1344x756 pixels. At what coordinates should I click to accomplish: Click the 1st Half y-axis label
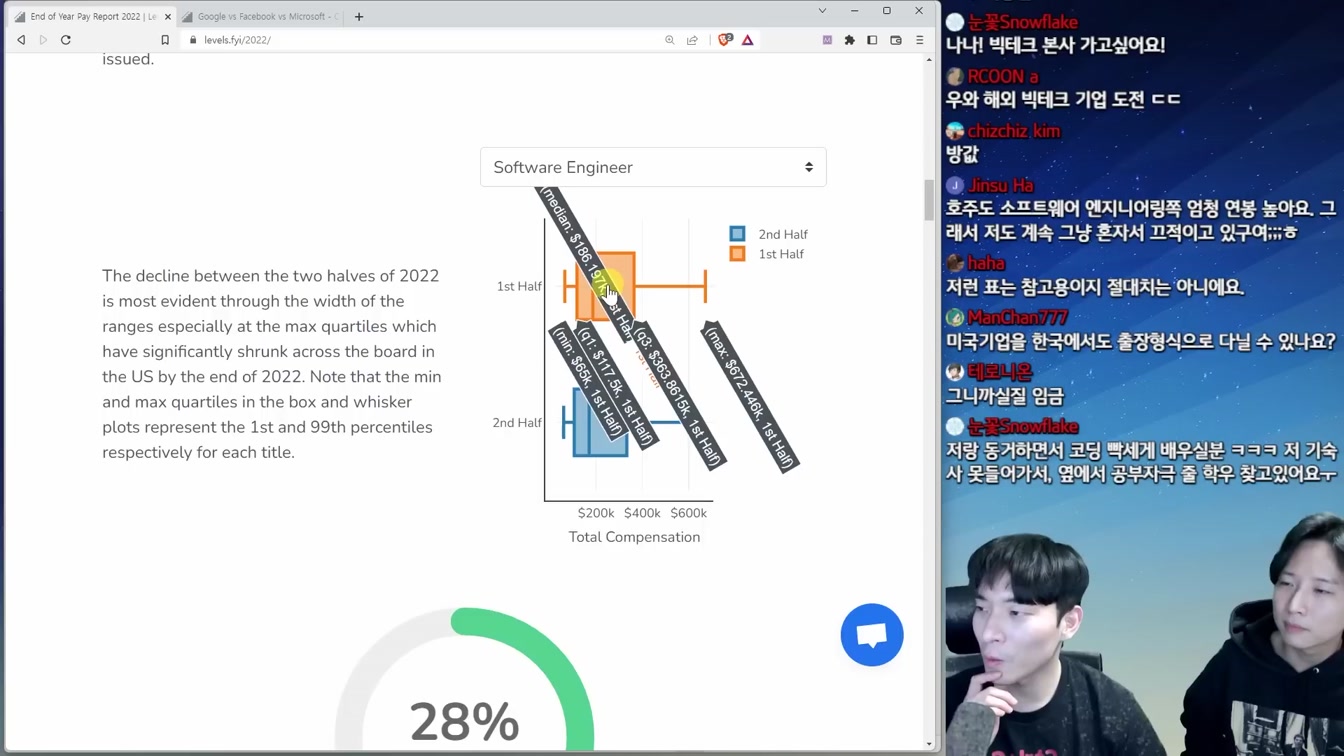click(x=519, y=286)
